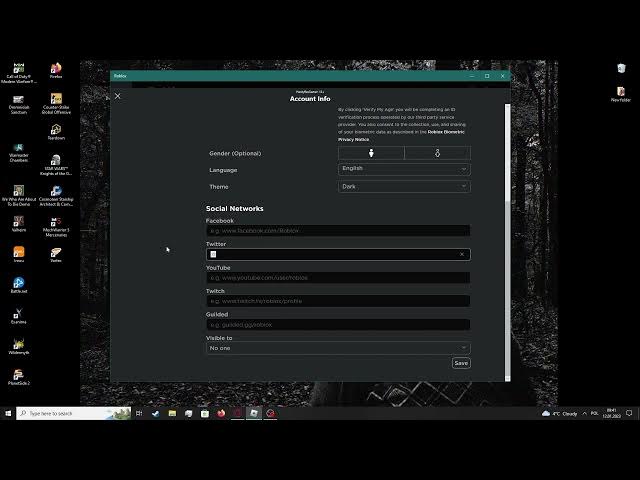Open the Cosmoteer Starship Architect shortcut

click(x=56, y=196)
